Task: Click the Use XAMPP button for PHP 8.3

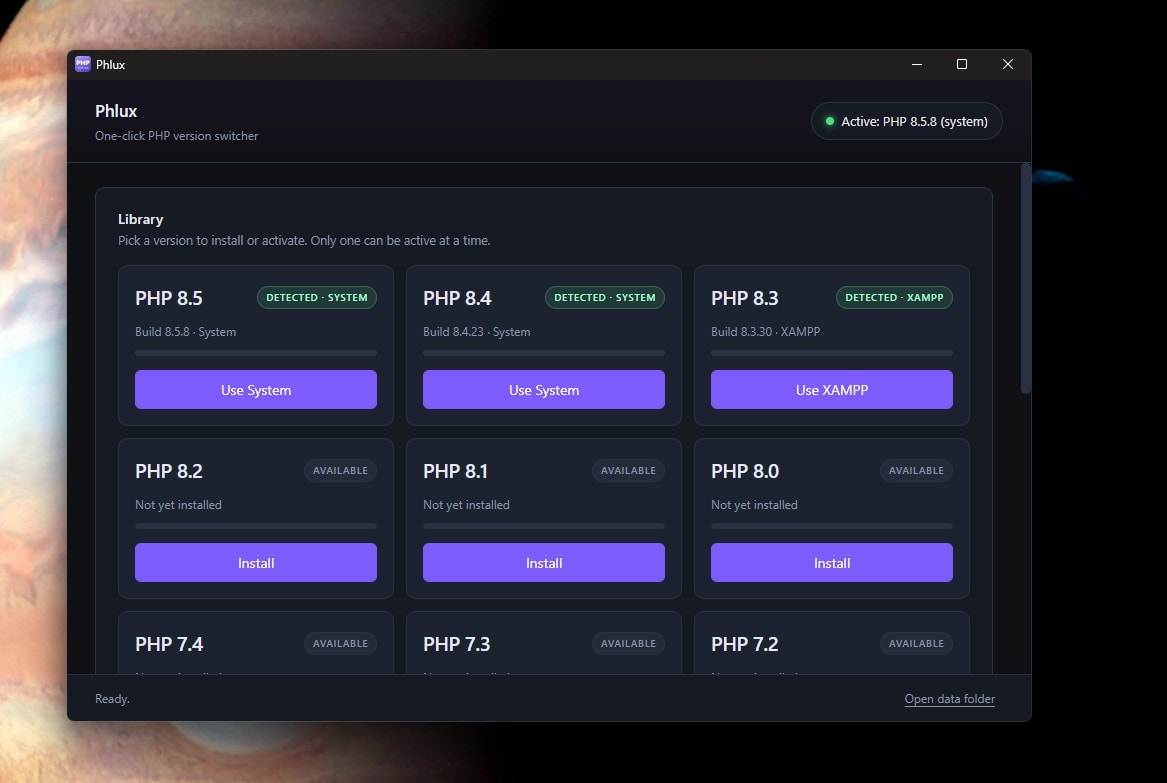Action: point(831,389)
